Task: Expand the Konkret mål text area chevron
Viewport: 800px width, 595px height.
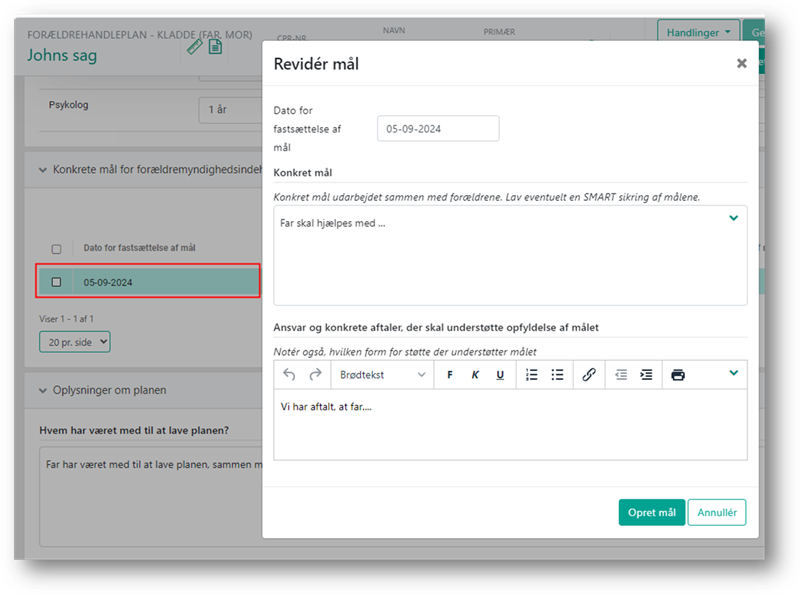Action: (733, 217)
